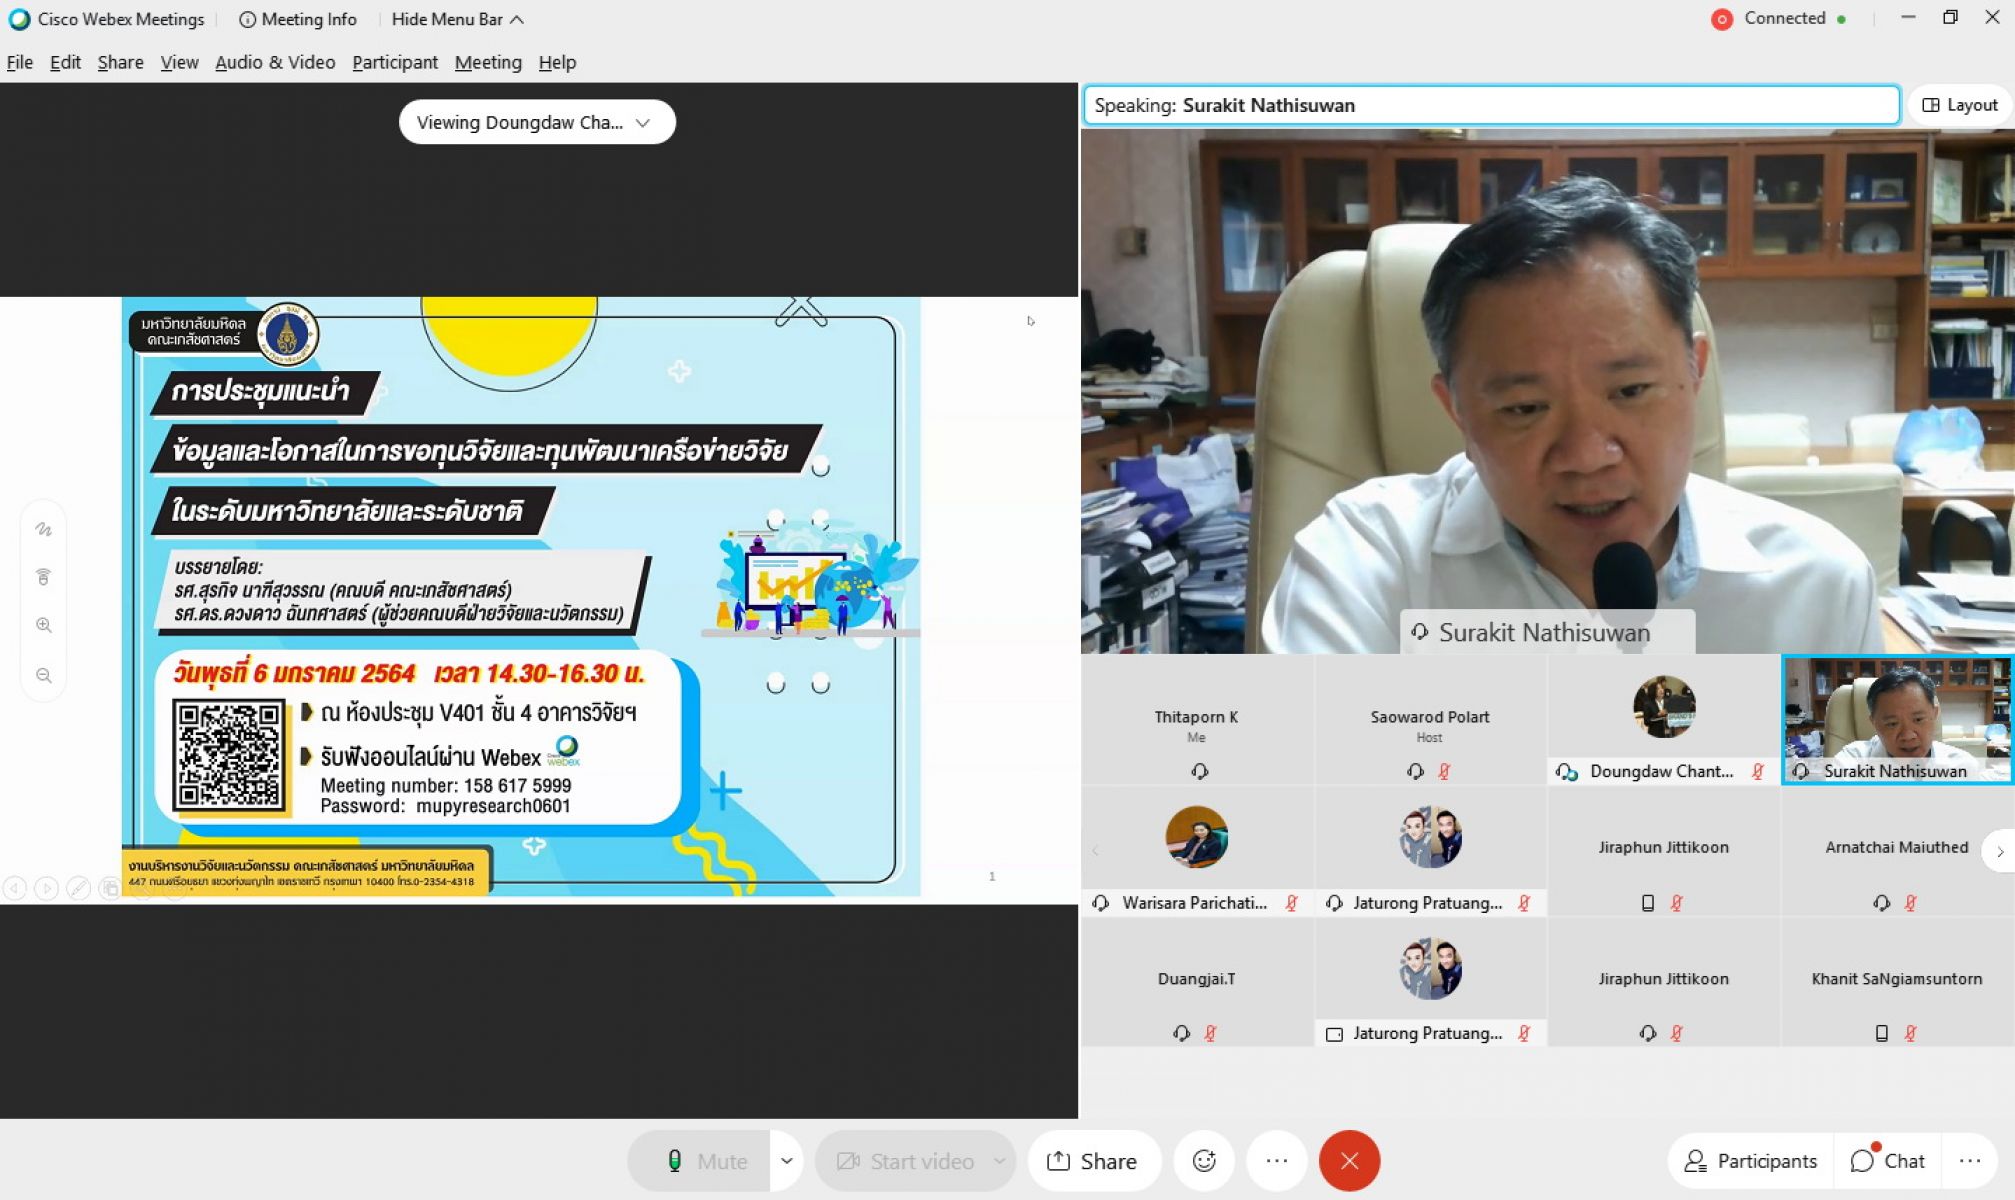
Task: Click Saowarod Polart's muted microphone icon
Action: click(1444, 771)
